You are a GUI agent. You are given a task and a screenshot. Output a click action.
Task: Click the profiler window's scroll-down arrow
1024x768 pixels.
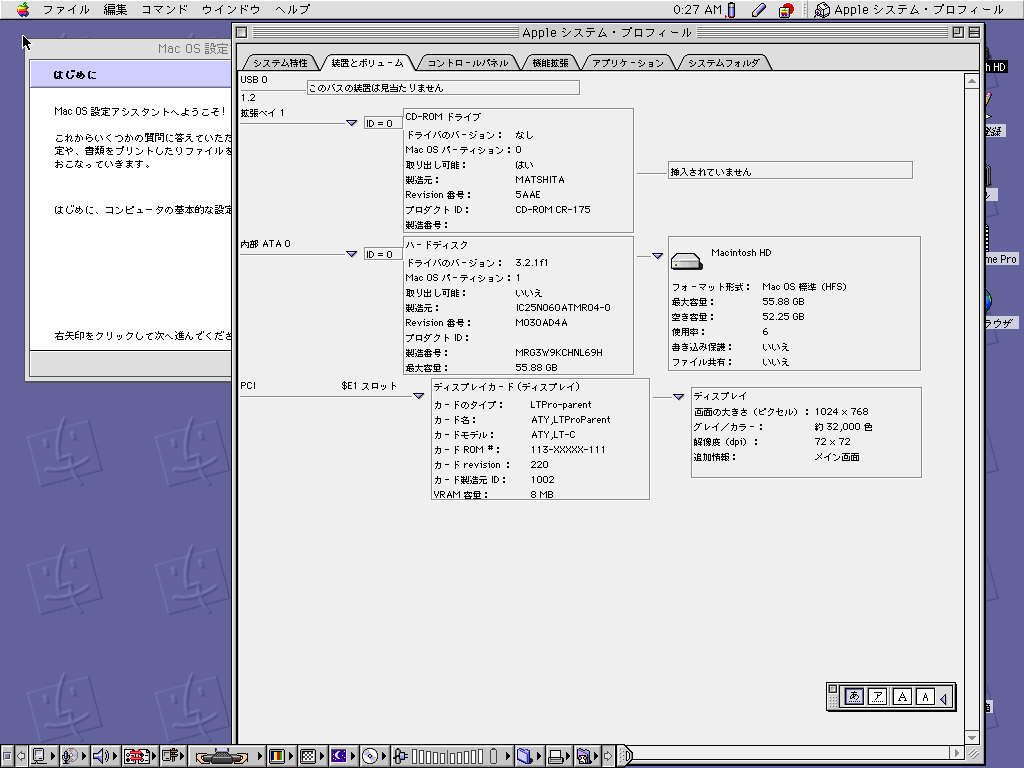point(972,737)
